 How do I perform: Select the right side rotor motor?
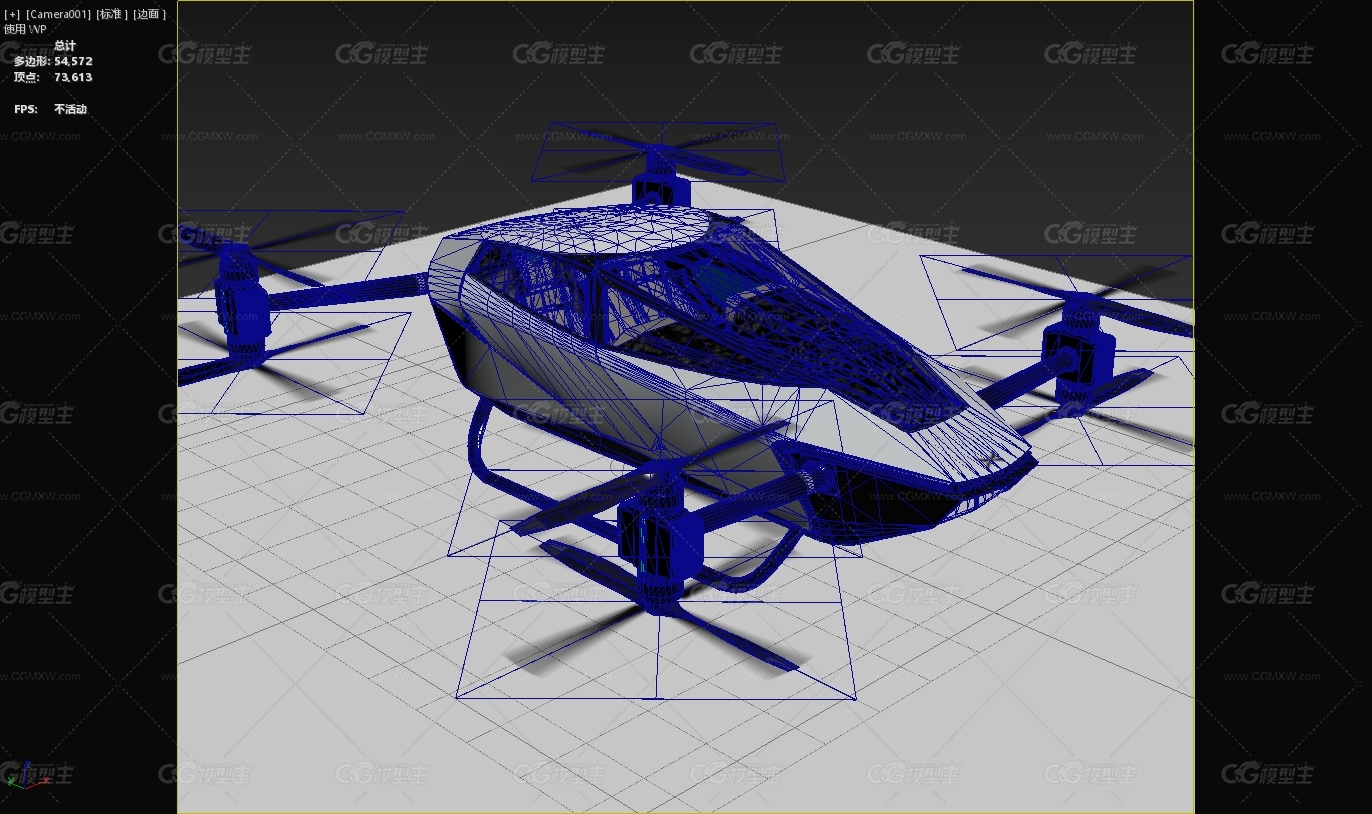pos(1078,355)
